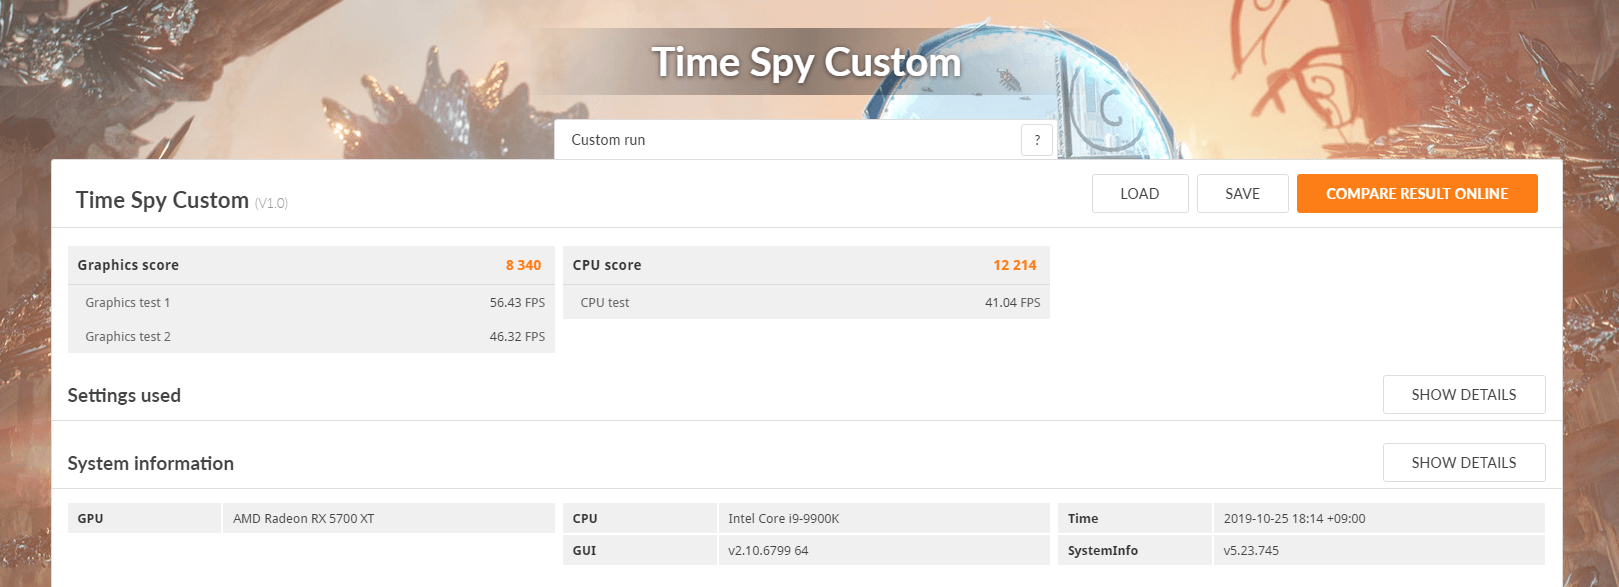The height and width of the screenshot is (587, 1619).
Task: Click the 41.04 FPS value
Action: (1012, 303)
